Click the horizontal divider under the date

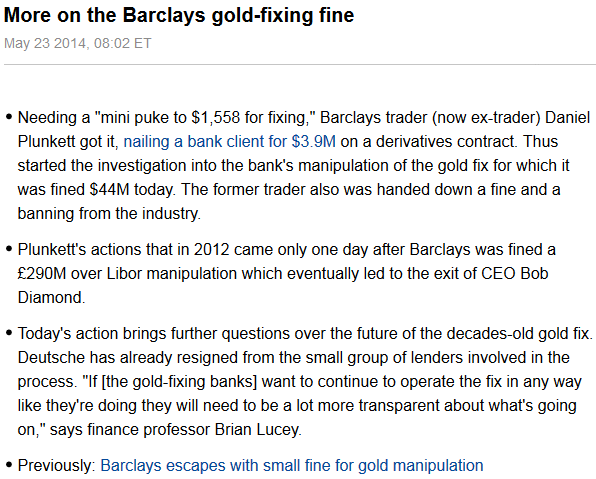(x=300, y=65)
